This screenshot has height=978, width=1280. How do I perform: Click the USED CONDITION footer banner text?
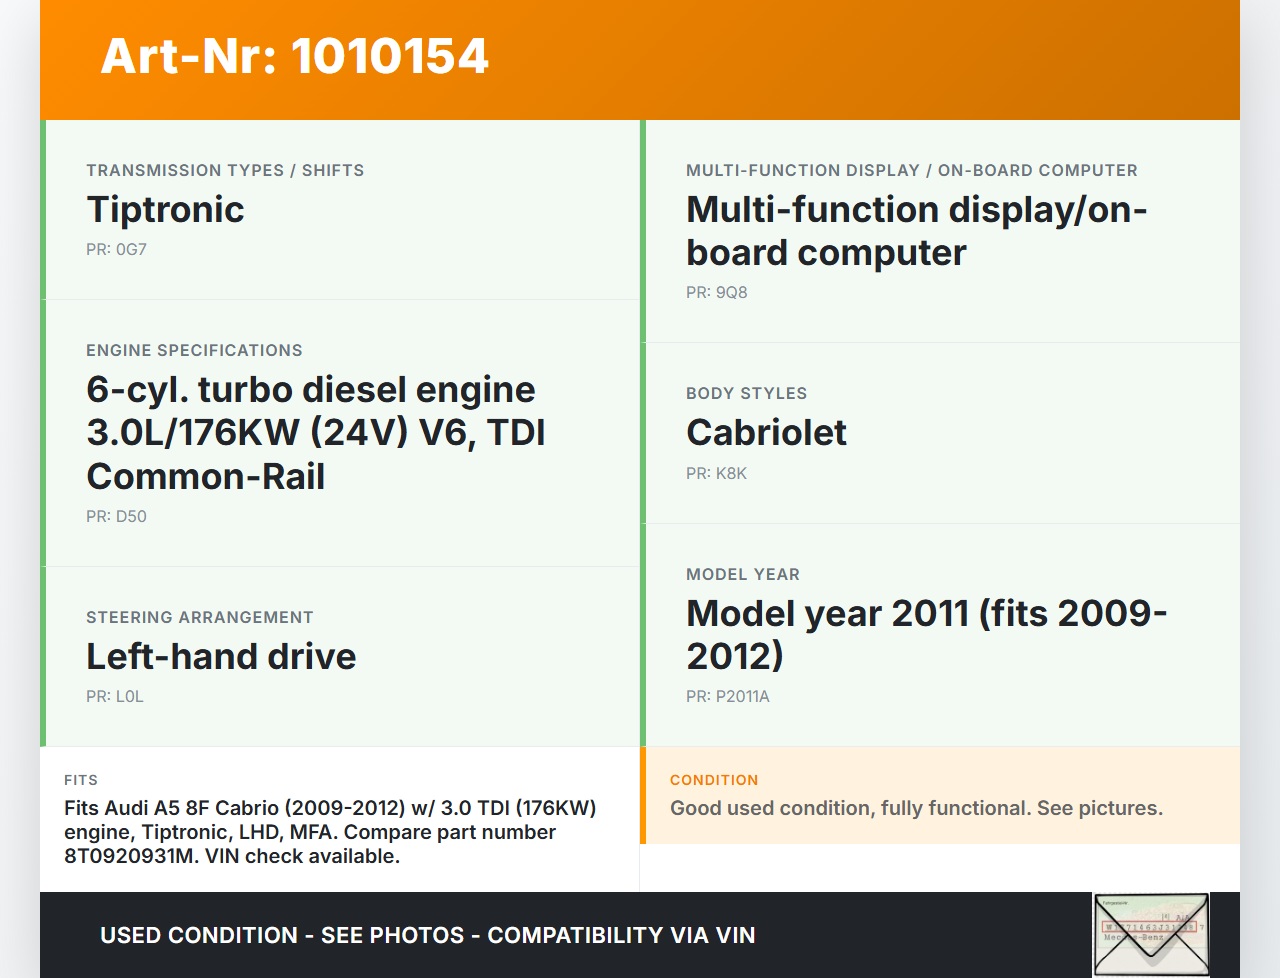[x=427, y=936]
